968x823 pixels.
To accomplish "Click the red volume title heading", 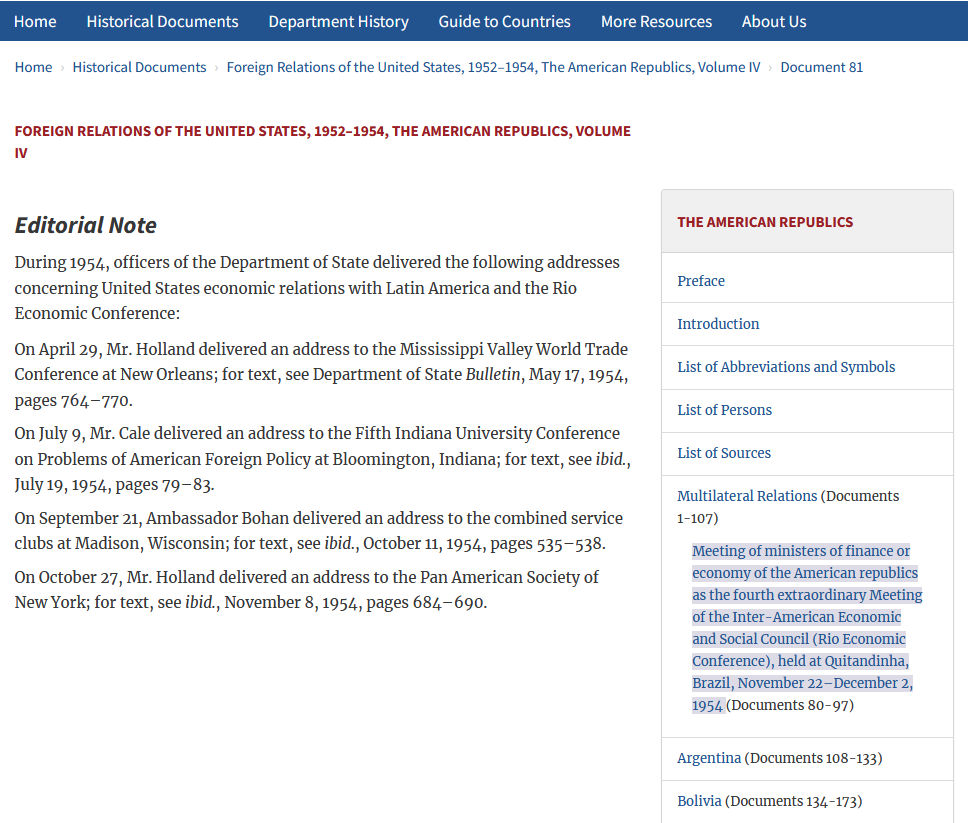I will click(323, 142).
